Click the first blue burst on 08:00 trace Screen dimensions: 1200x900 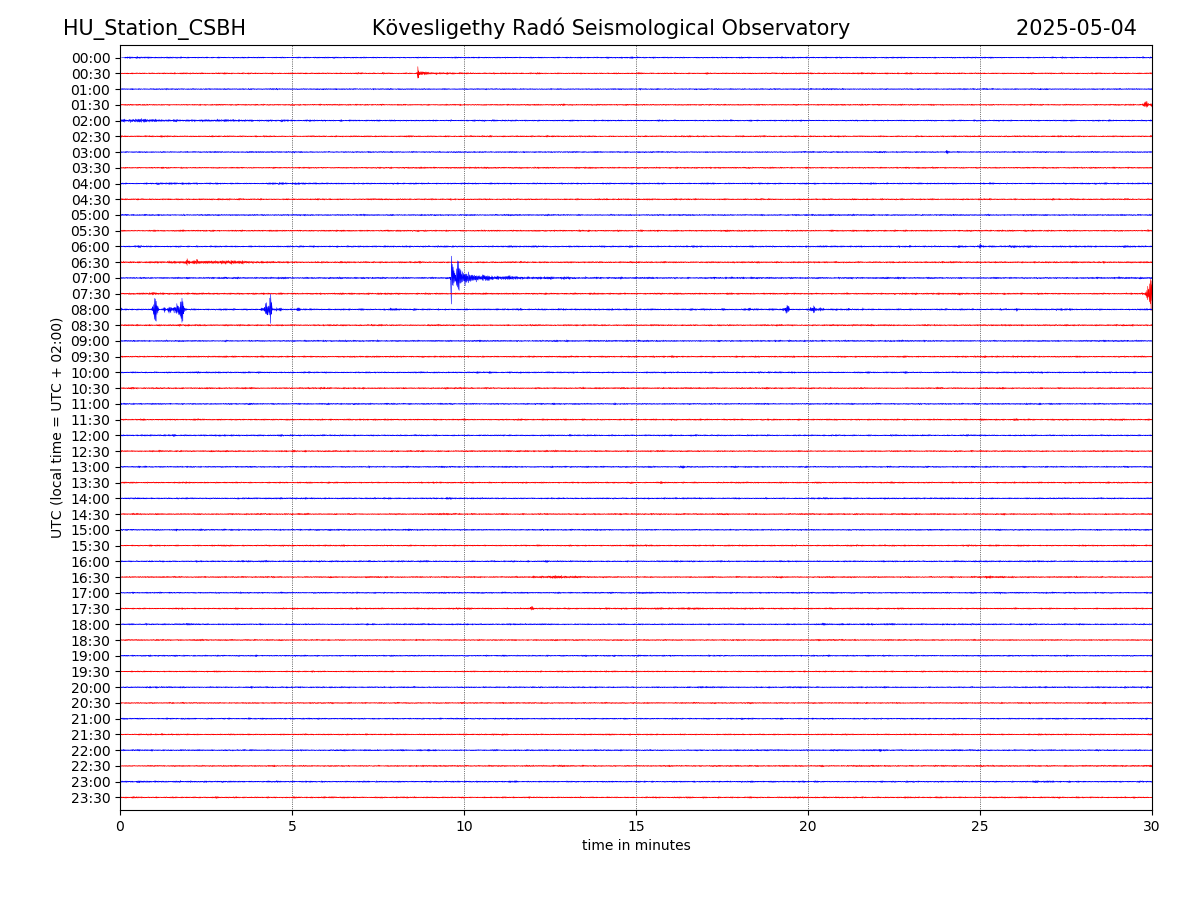point(155,309)
